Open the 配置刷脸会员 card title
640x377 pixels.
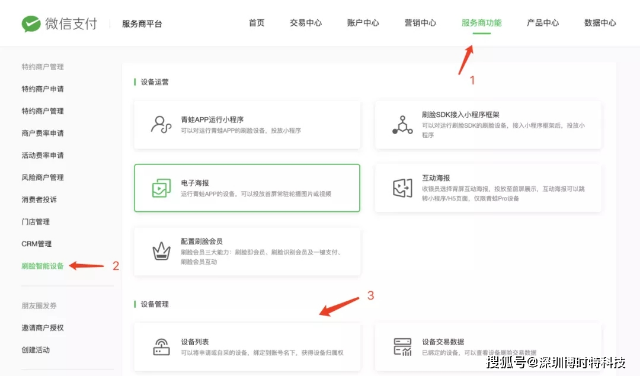coord(202,241)
